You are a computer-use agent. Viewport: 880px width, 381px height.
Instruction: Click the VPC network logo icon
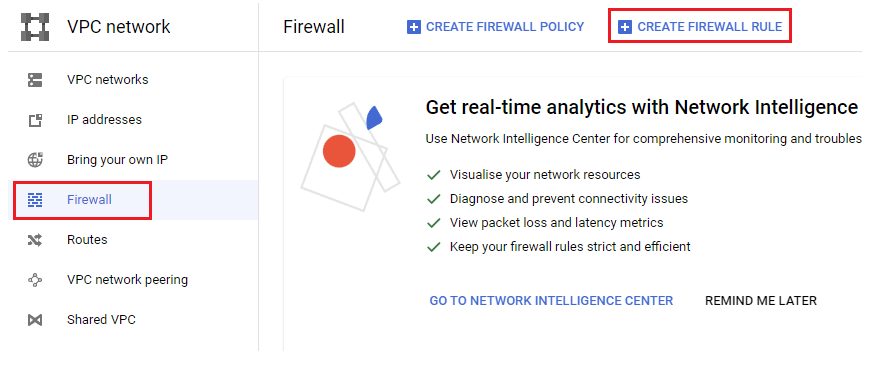(35, 27)
